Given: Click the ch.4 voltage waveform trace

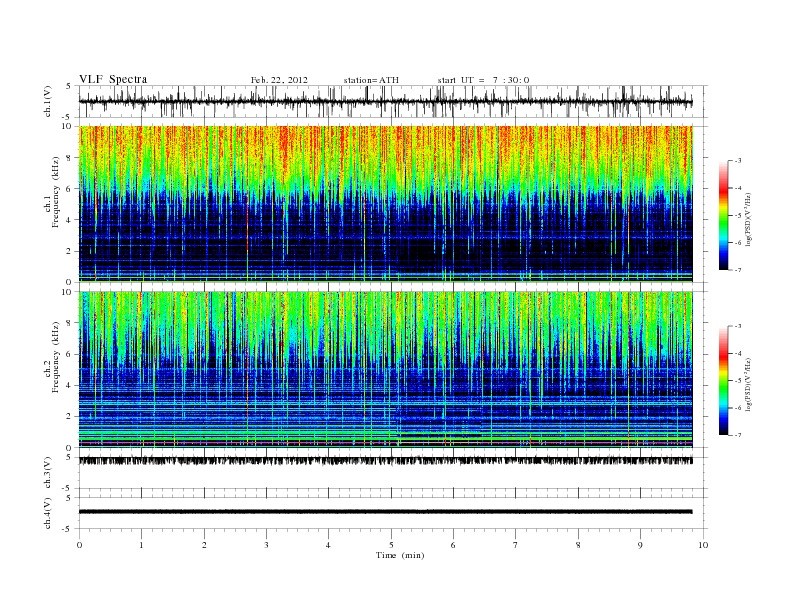Looking at the screenshot, I should tap(385, 512).
